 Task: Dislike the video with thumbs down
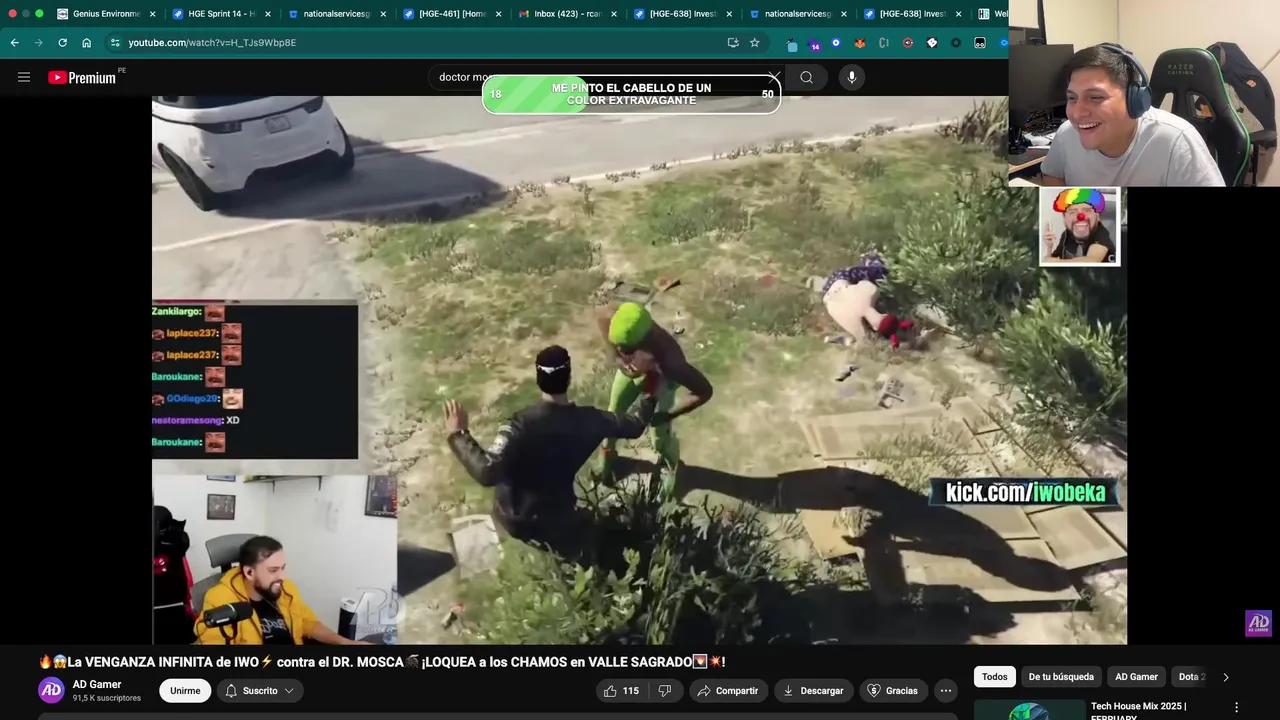point(665,690)
